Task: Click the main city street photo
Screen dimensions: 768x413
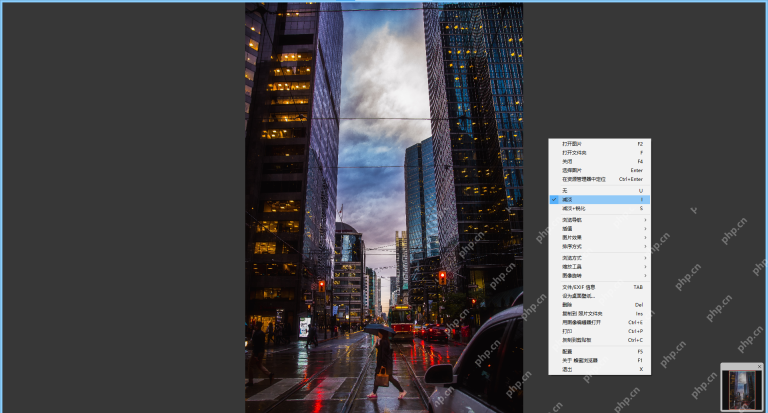Action: (x=384, y=208)
